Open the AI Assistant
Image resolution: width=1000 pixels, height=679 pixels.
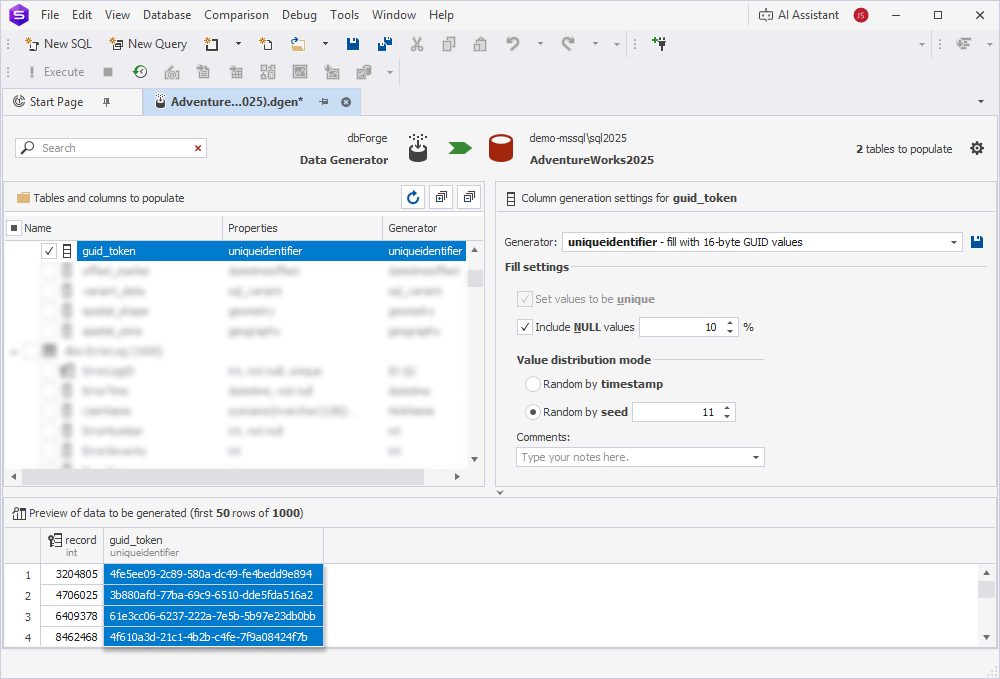point(798,15)
